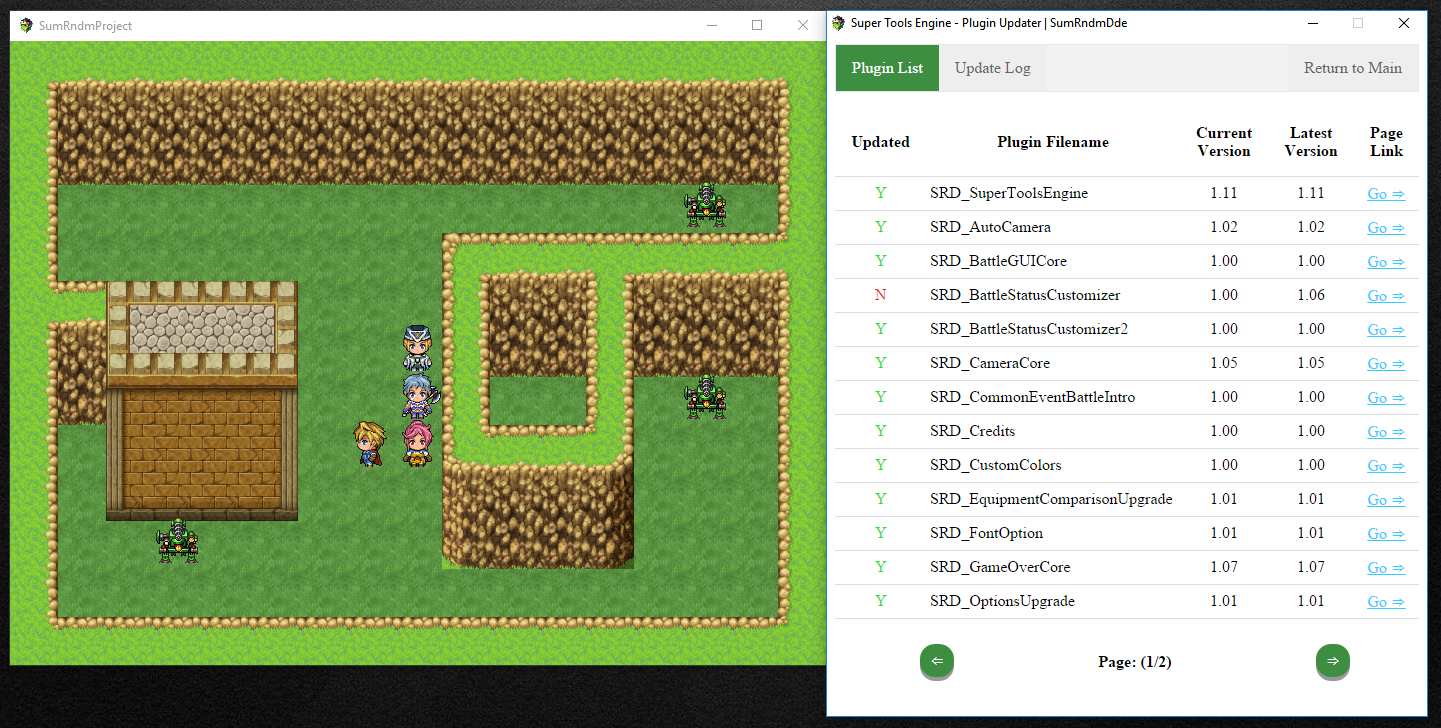The image size is (1441, 728).
Task: Click the brick house in game map
Action: (202, 400)
